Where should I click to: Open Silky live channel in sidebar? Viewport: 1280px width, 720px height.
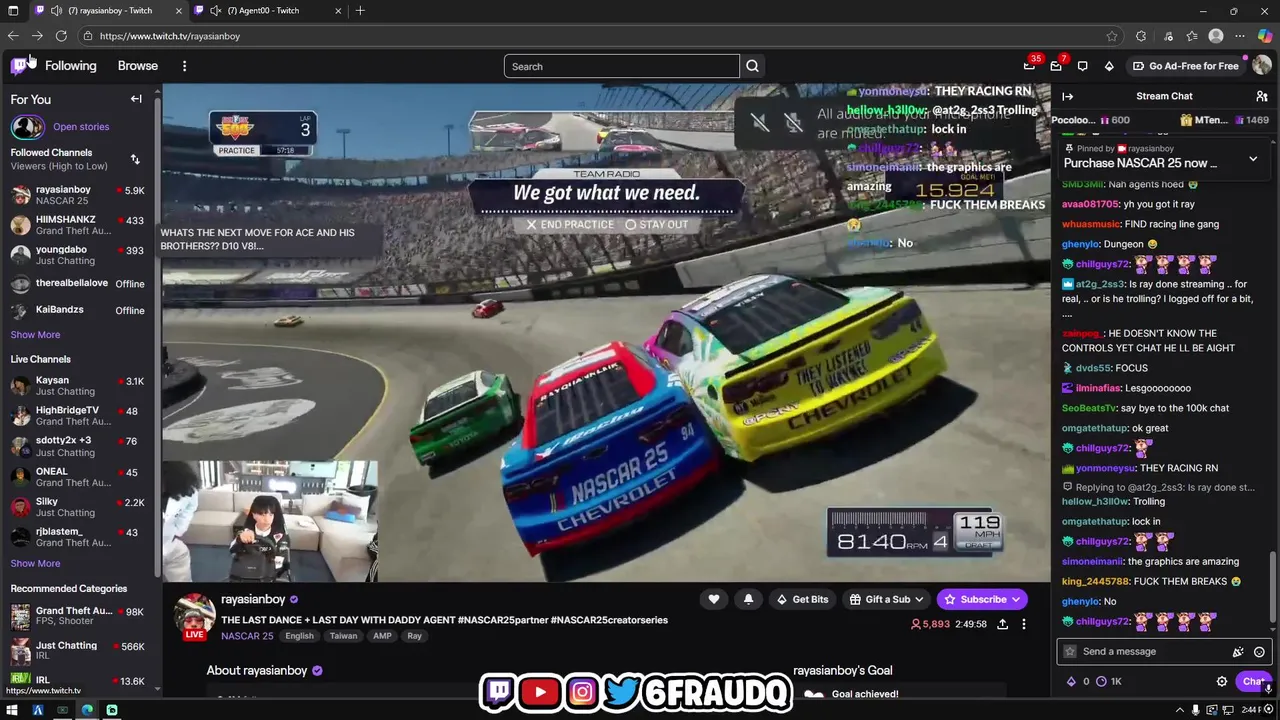78,507
